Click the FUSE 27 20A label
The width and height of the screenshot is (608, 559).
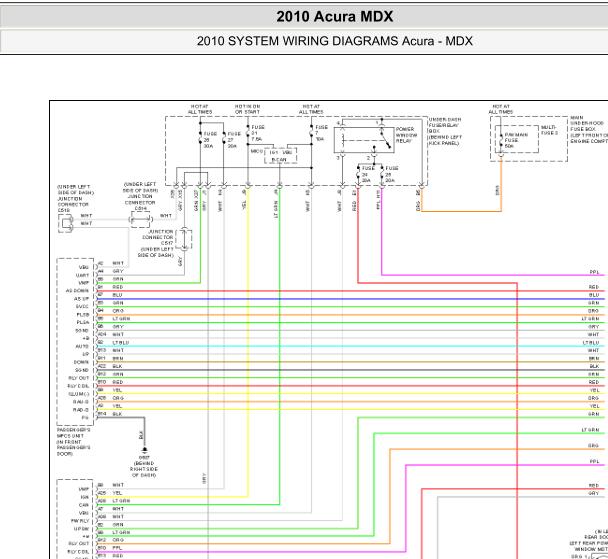(233, 140)
